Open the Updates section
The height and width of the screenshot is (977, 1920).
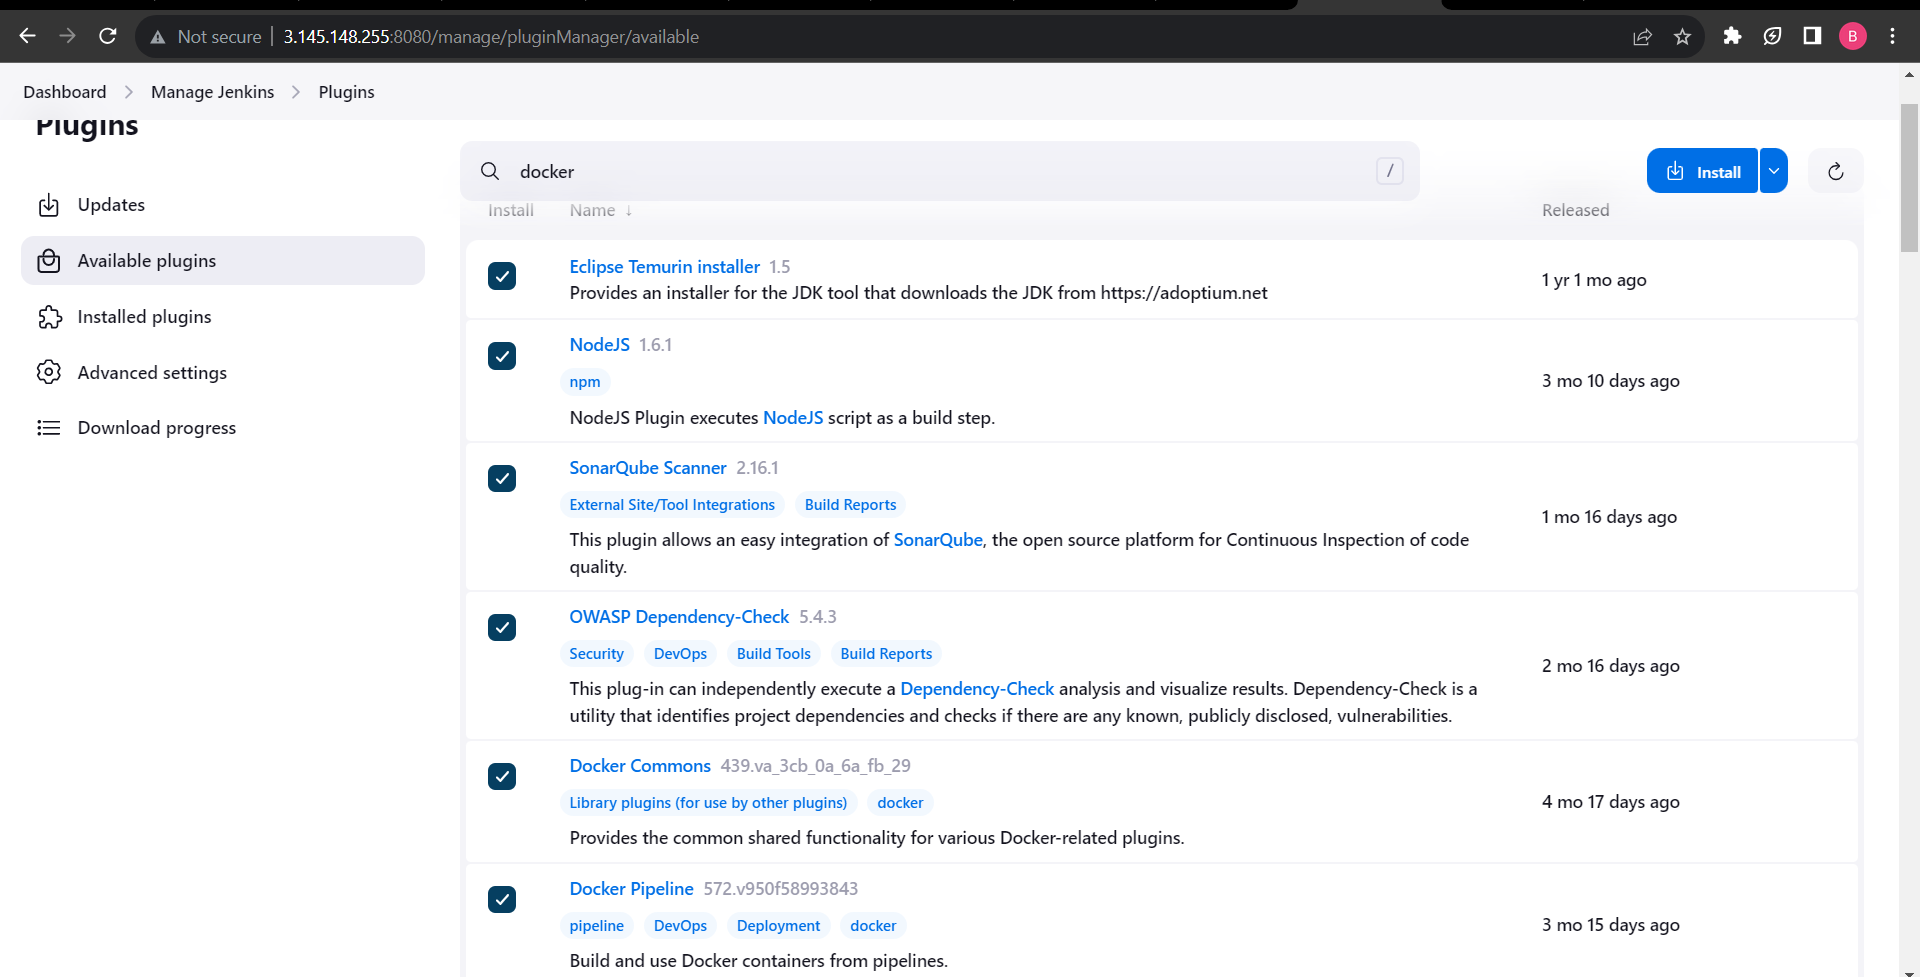point(223,205)
